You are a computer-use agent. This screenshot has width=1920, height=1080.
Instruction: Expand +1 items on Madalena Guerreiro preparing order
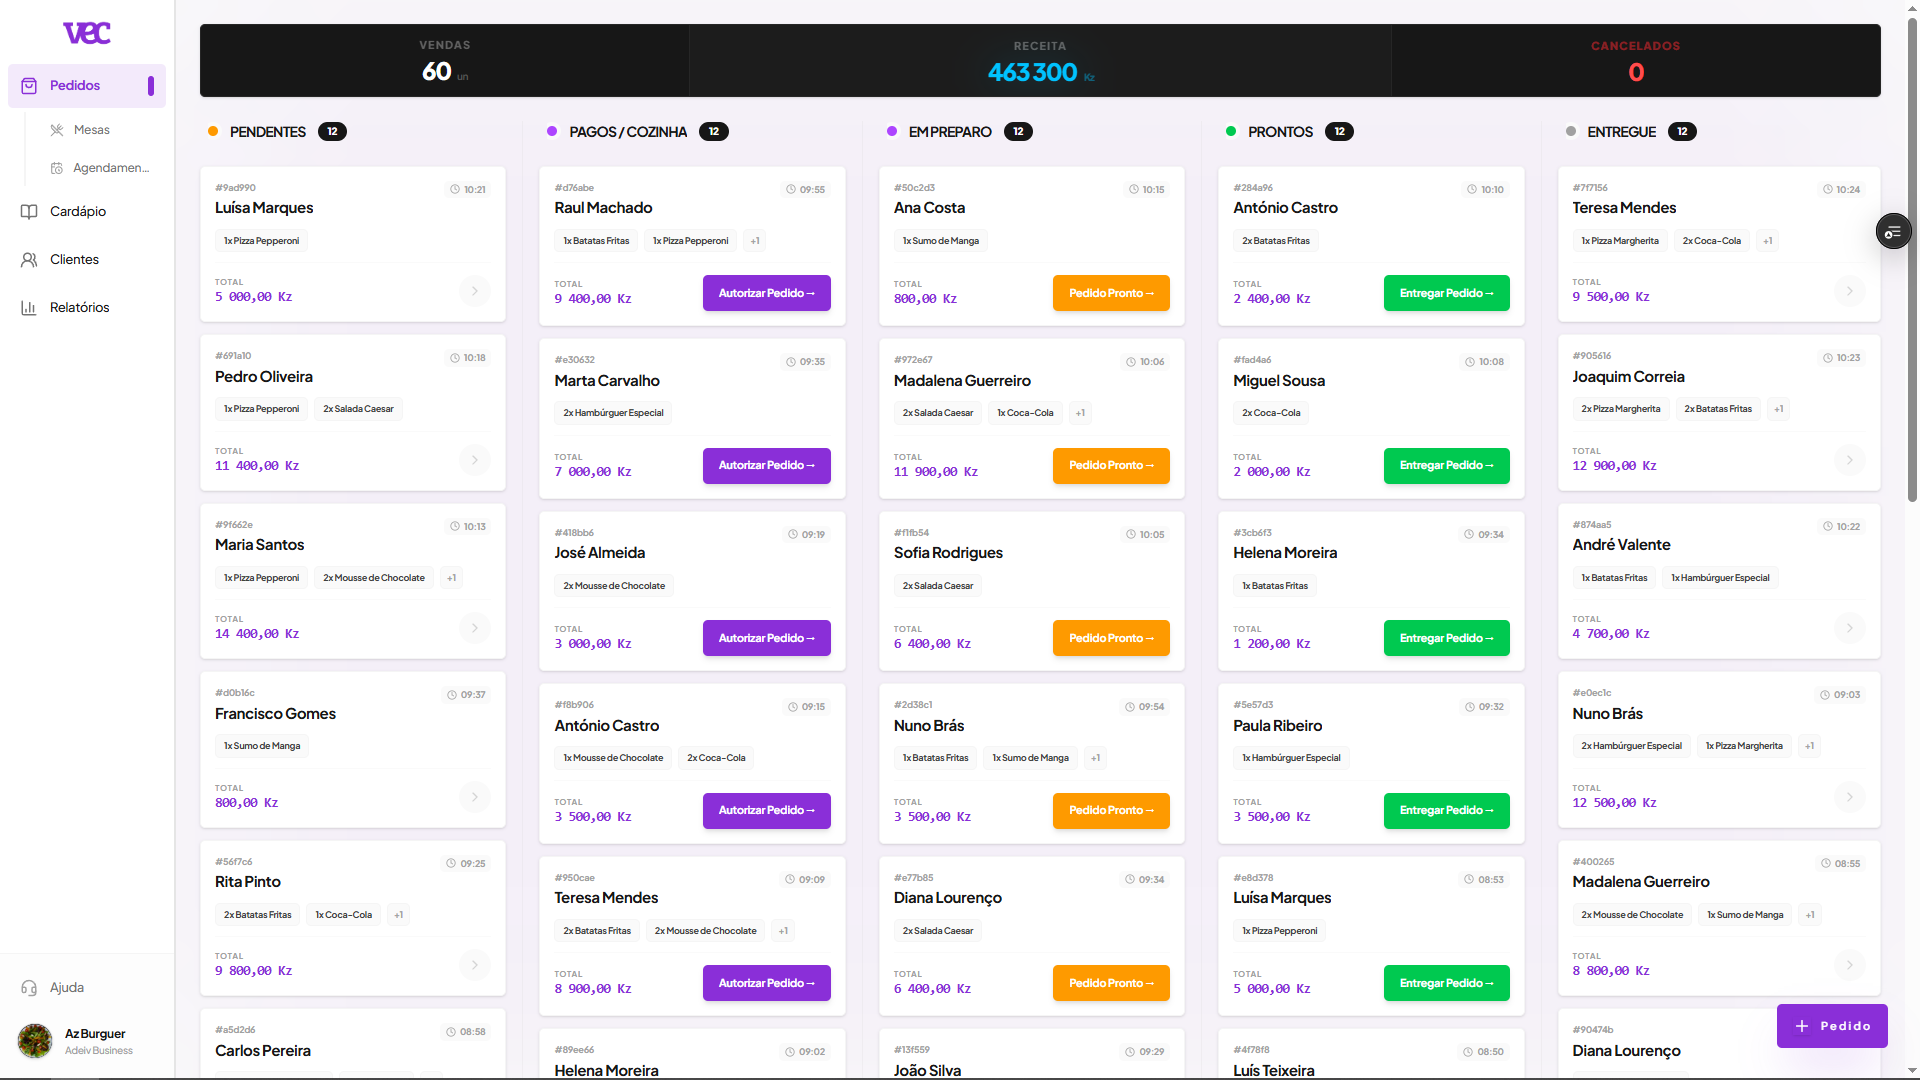[x=1080, y=413]
